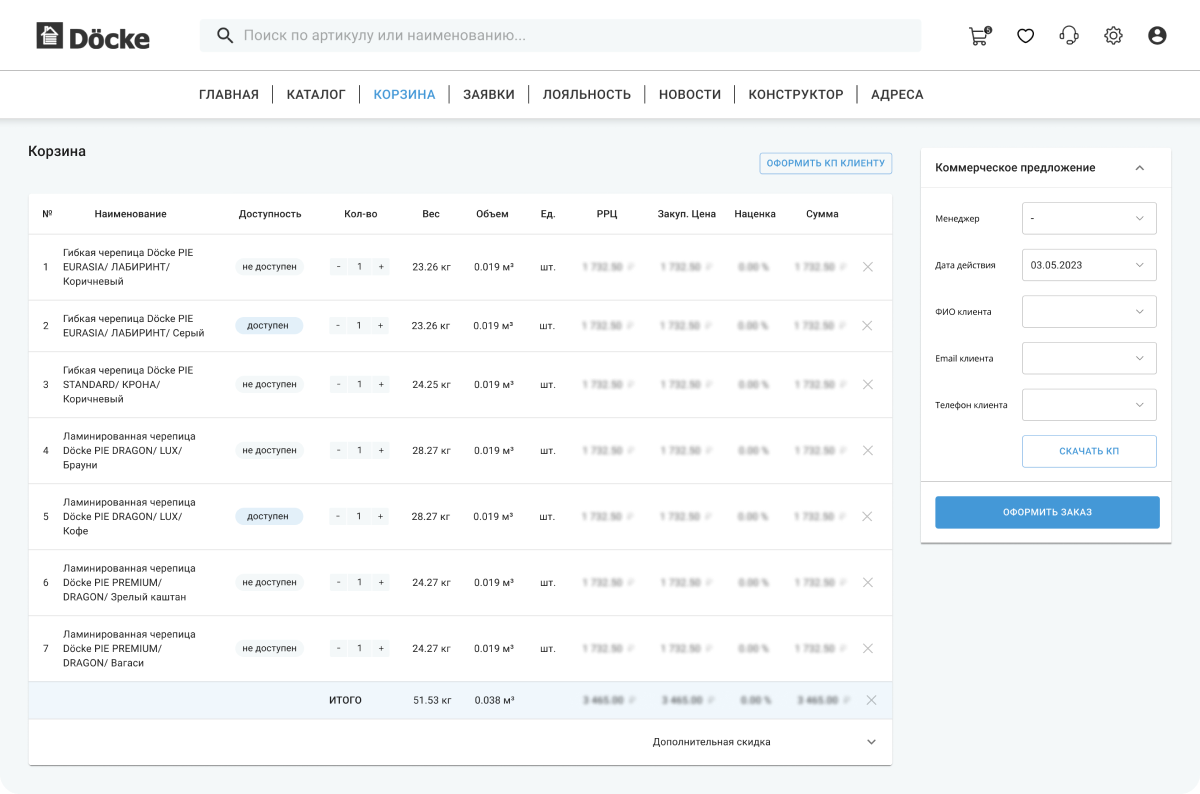
Task: Remove item 6 Зрелый каштан from cart
Action: coord(867,582)
